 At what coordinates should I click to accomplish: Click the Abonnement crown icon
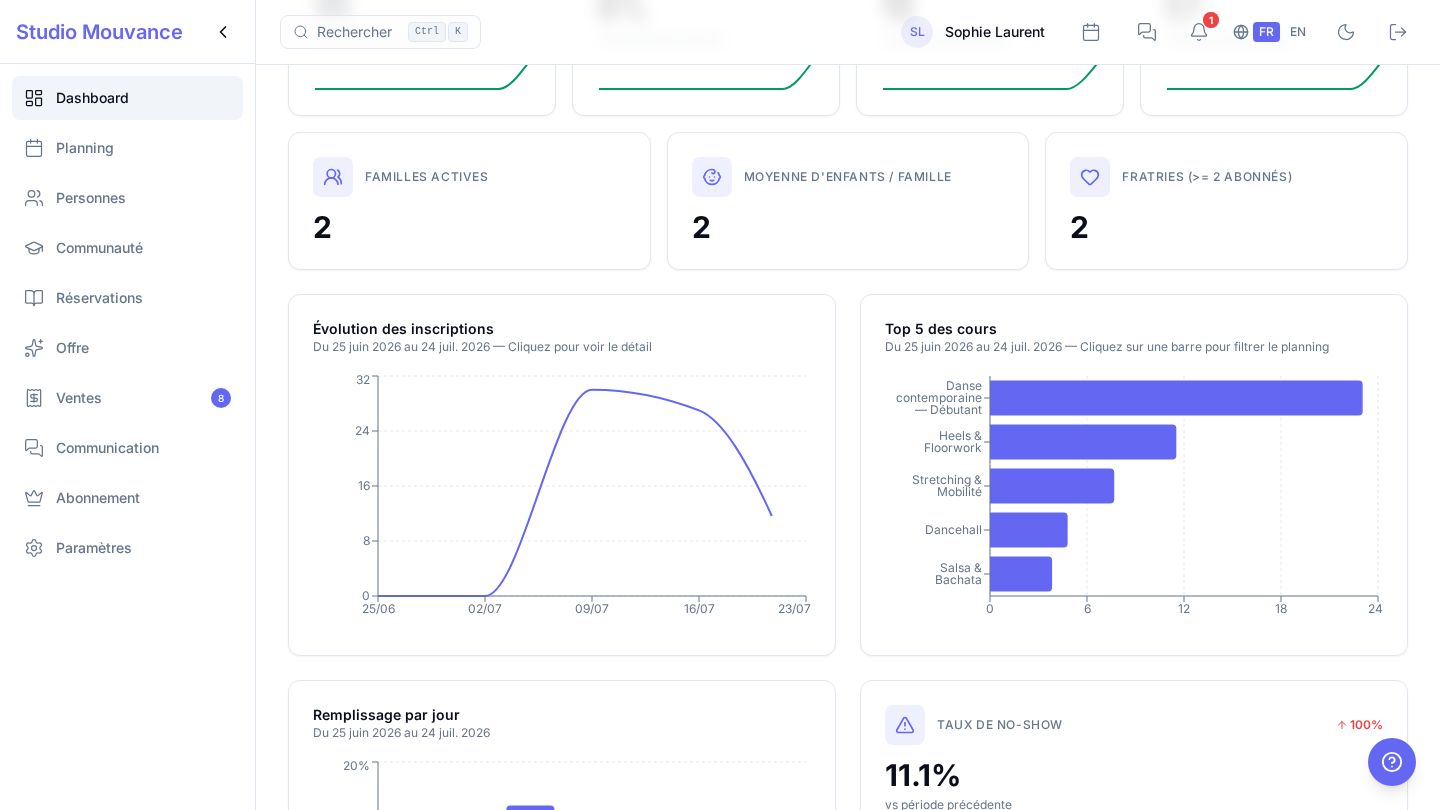click(34, 498)
